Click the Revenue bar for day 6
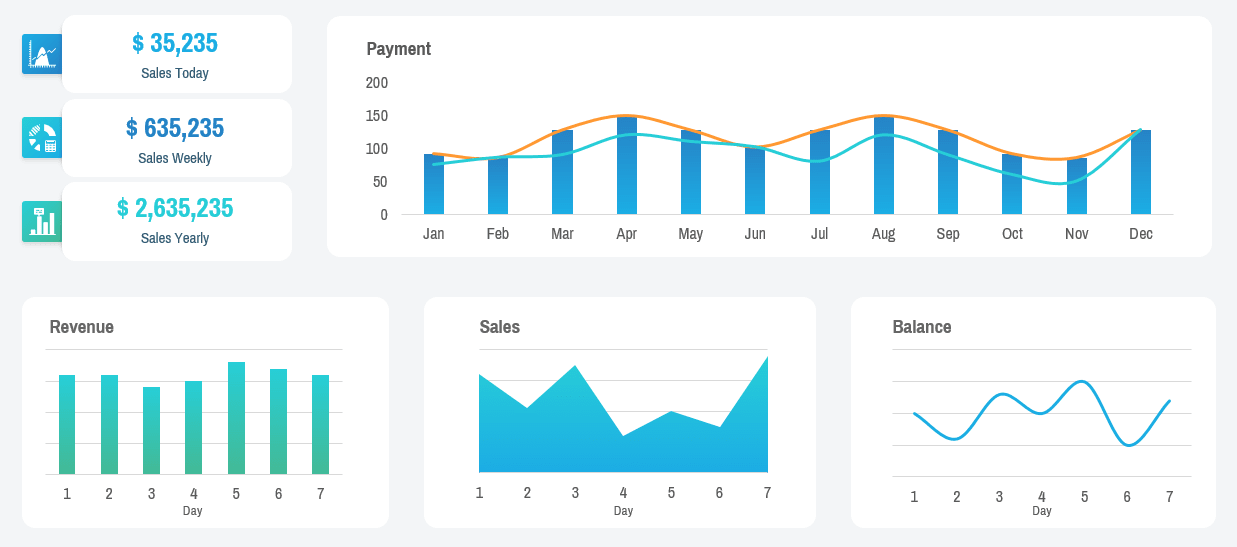 278,422
